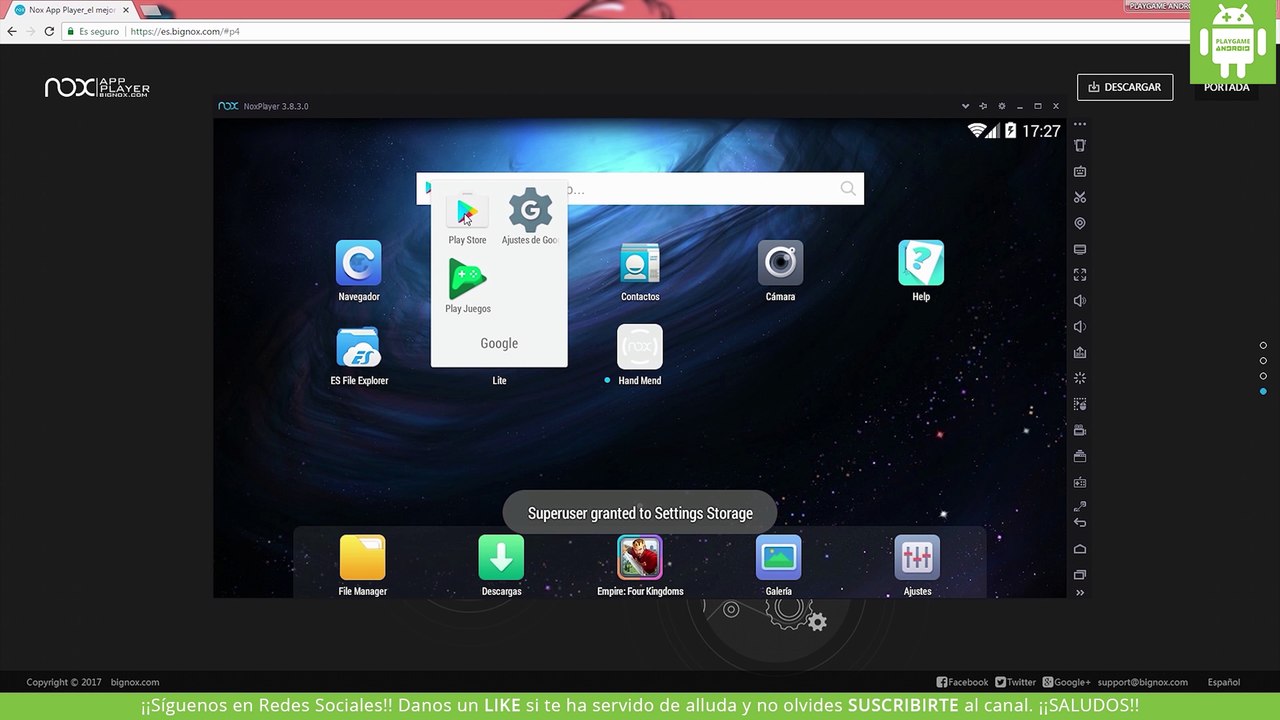Image resolution: width=1280 pixels, height=720 pixels.
Task: Click the DESCARGAR download button
Action: coord(1125,87)
